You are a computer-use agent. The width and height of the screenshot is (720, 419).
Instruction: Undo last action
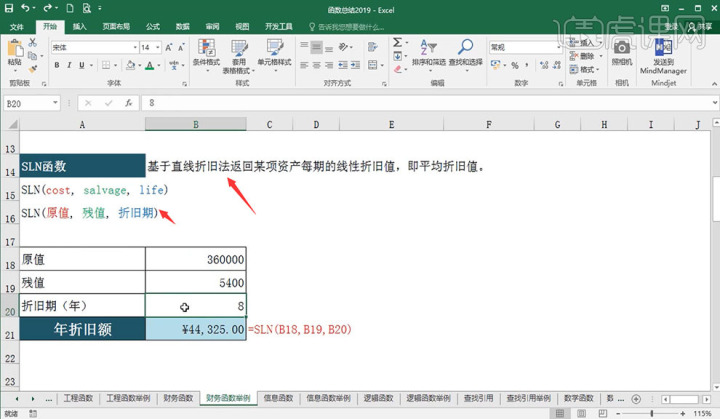tap(25, 8)
